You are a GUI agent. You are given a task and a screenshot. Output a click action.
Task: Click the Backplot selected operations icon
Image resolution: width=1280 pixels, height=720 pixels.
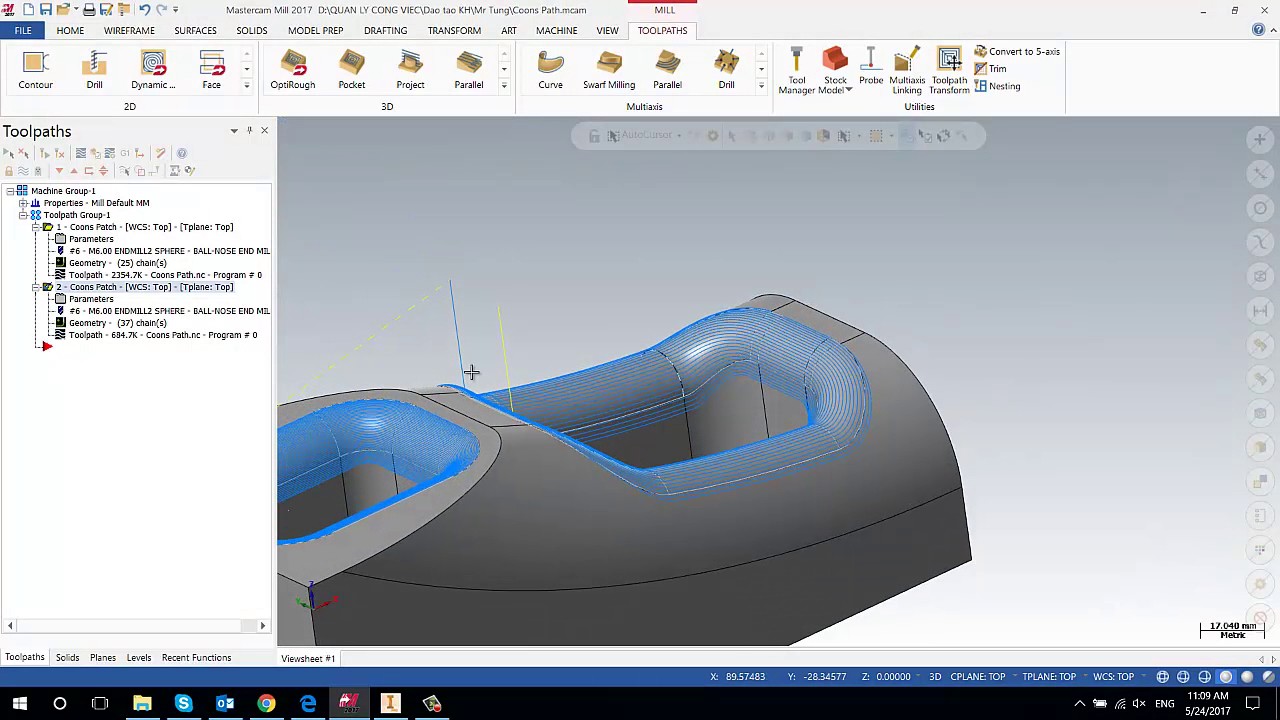click(x=81, y=153)
